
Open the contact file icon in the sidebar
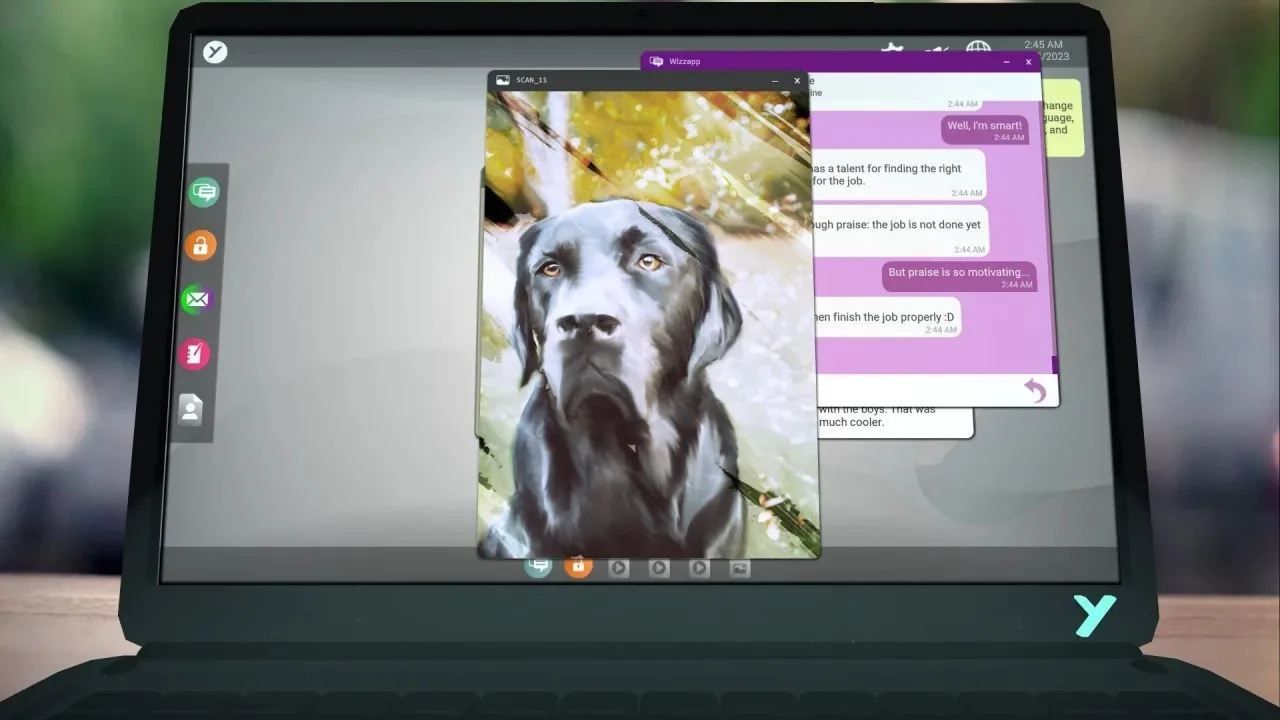190,409
